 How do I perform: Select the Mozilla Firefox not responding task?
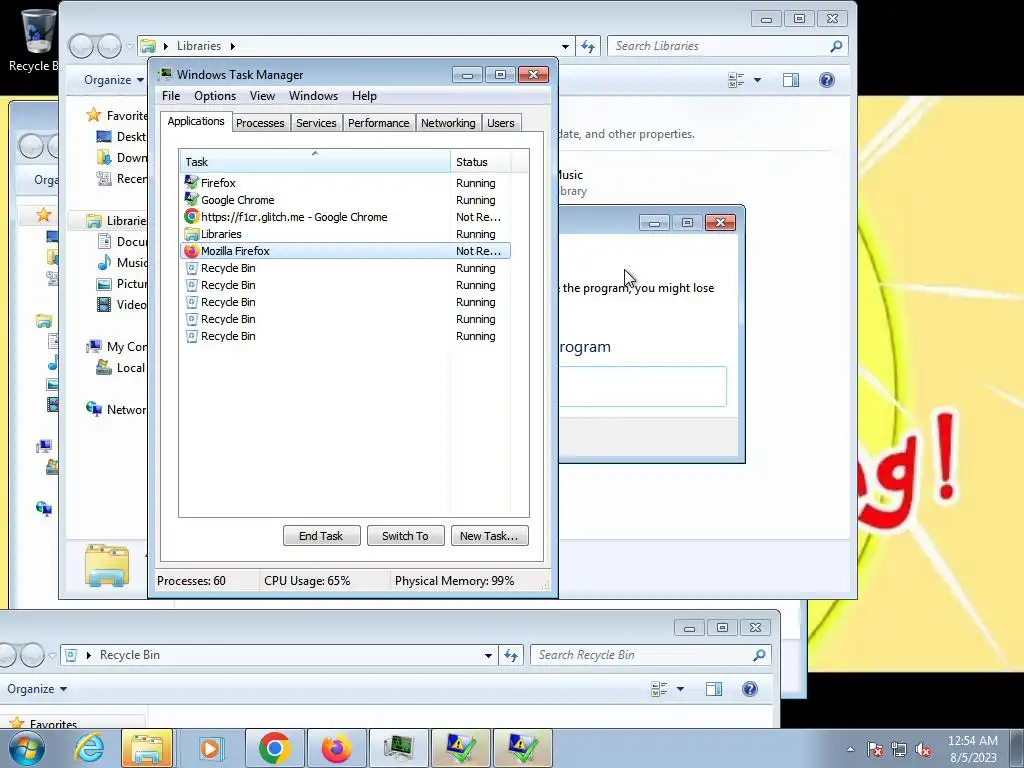(345, 251)
